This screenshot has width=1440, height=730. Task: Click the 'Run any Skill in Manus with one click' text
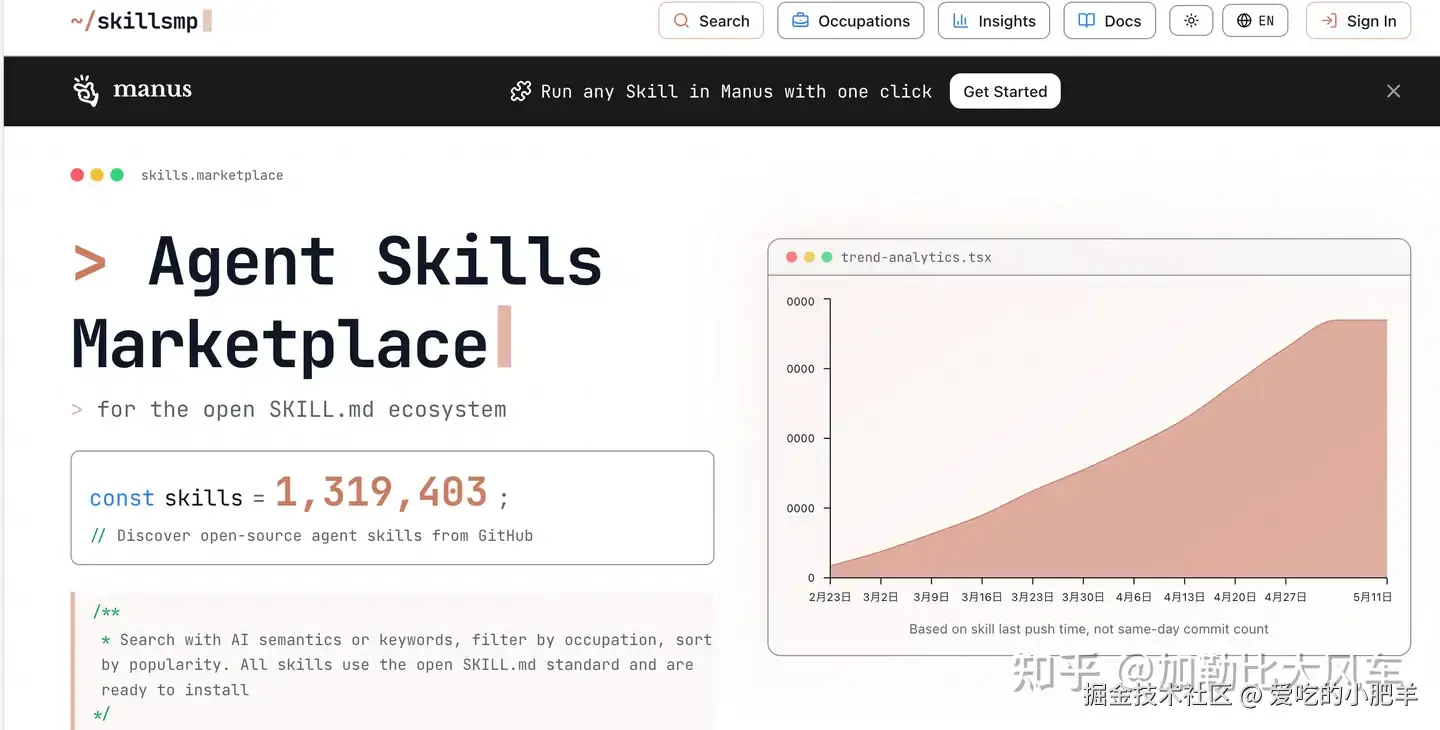(x=736, y=91)
